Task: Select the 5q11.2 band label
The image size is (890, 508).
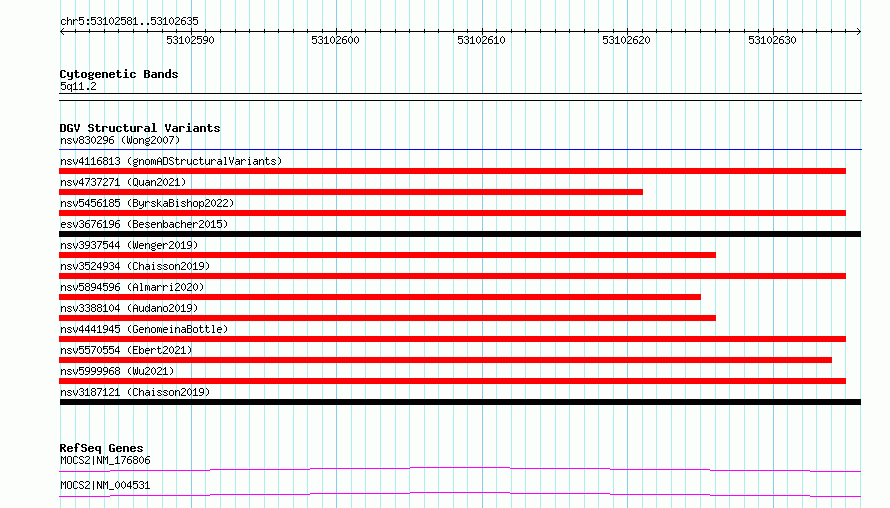Action: click(x=78, y=86)
